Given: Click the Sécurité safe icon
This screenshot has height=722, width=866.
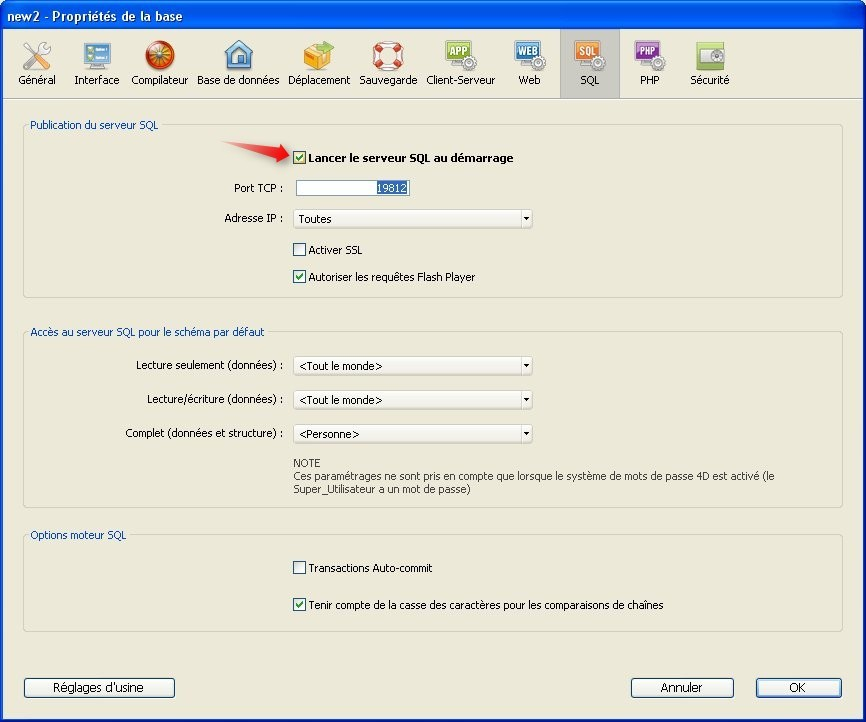Looking at the screenshot, I should point(709,56).
